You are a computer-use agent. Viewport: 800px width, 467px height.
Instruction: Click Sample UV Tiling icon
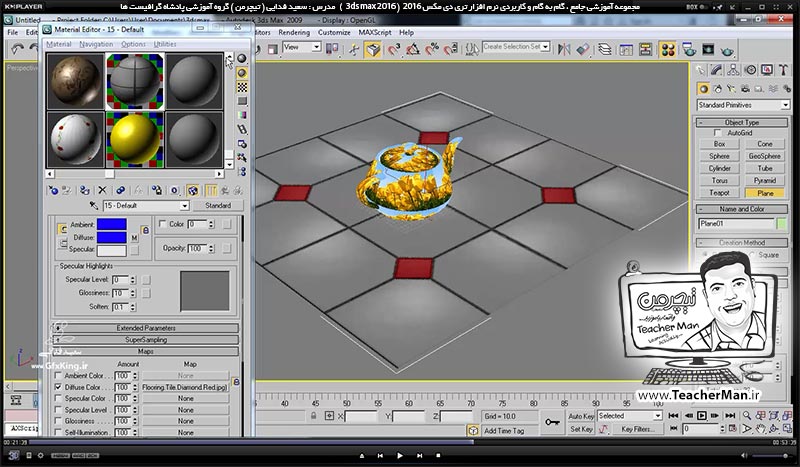[242, 101]
